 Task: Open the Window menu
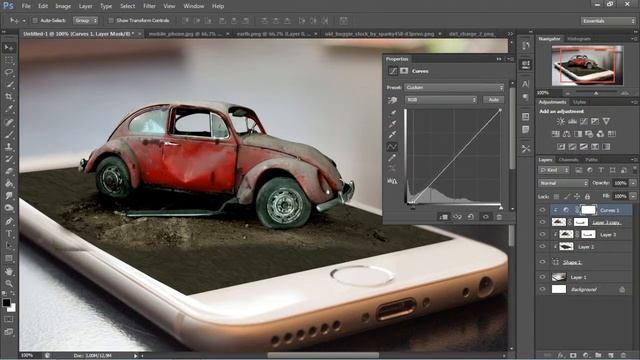pos(193,6)
